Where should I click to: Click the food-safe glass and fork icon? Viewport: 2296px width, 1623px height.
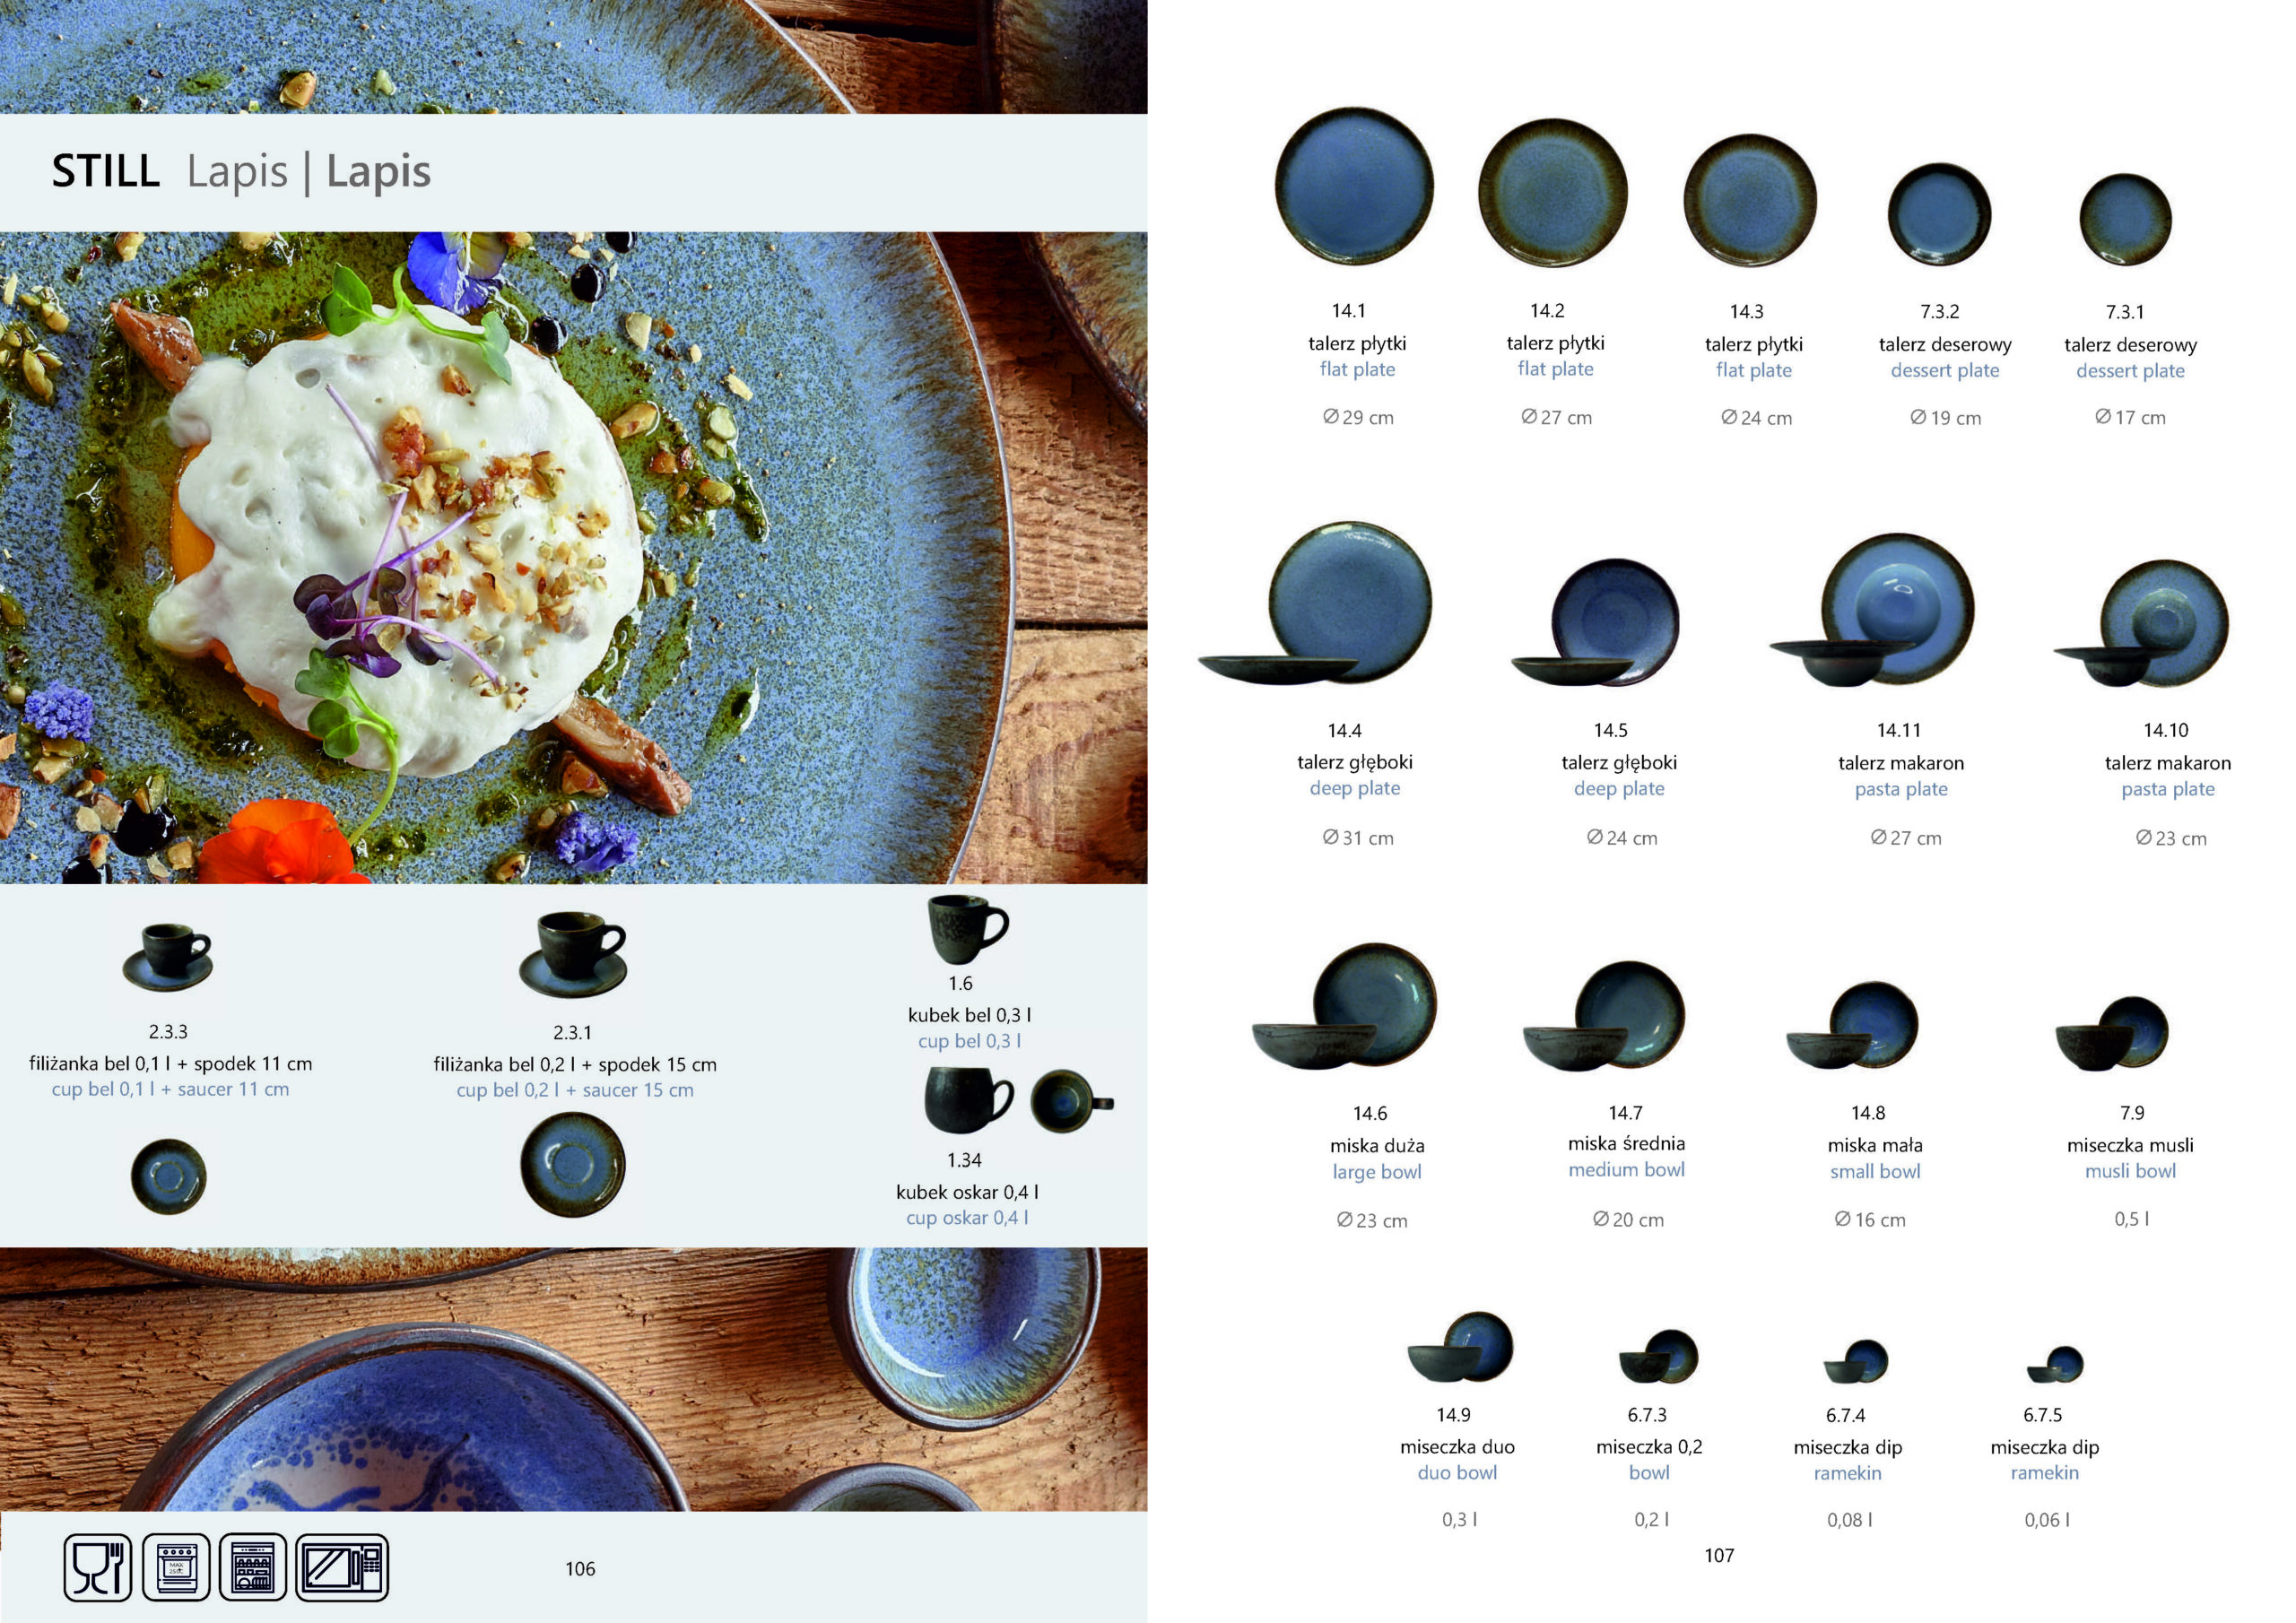tap(97, 1567)
